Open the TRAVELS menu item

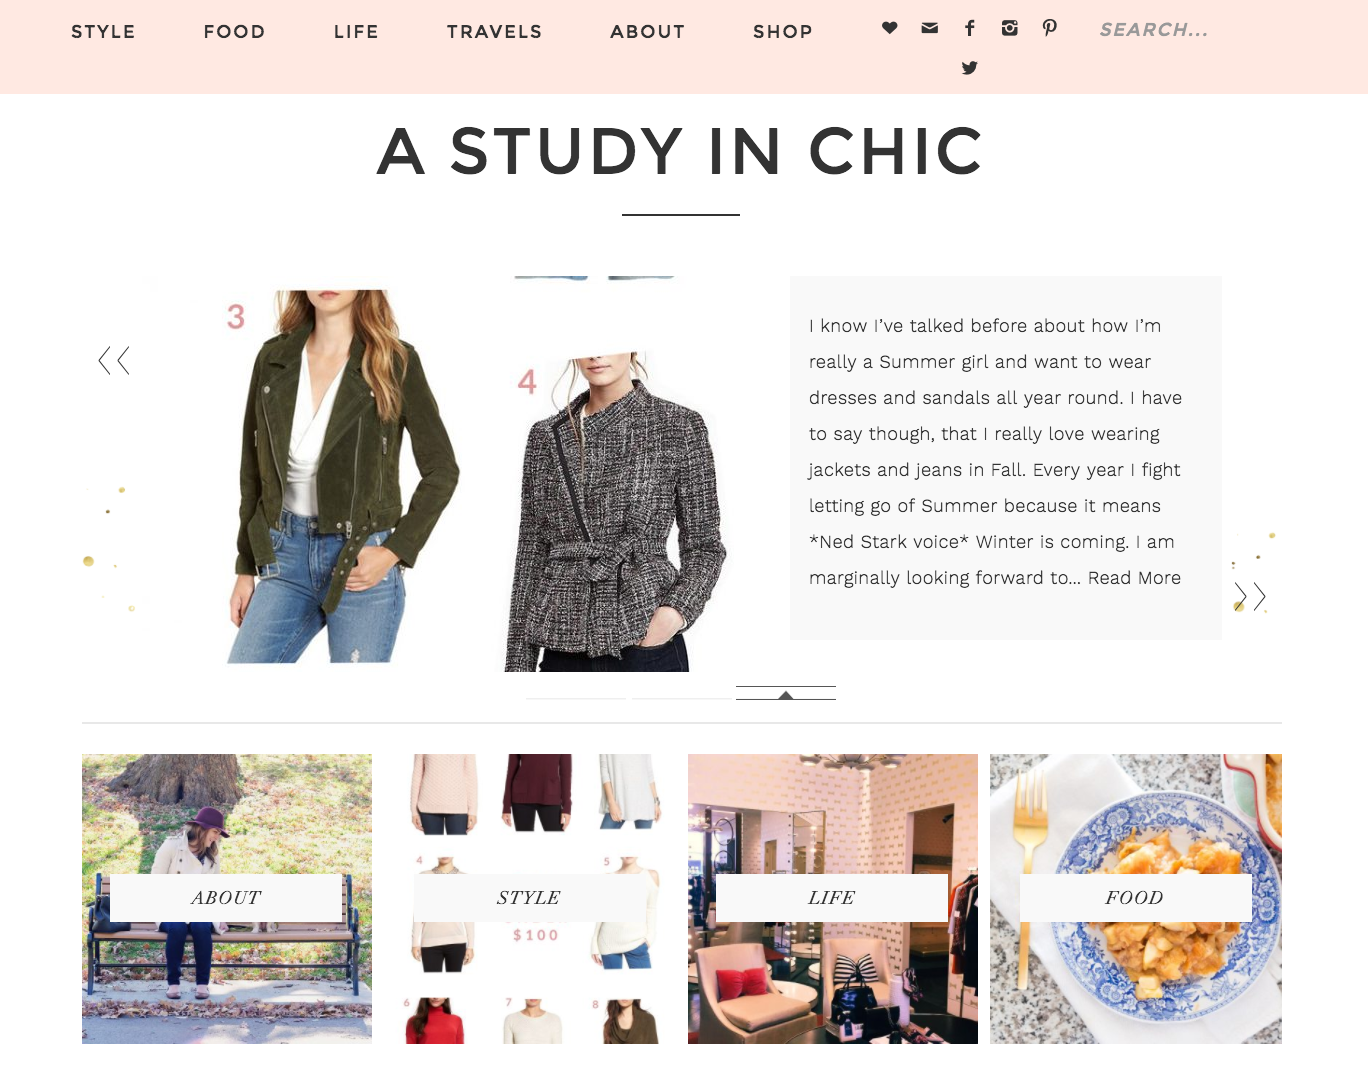tap(494, 32)
